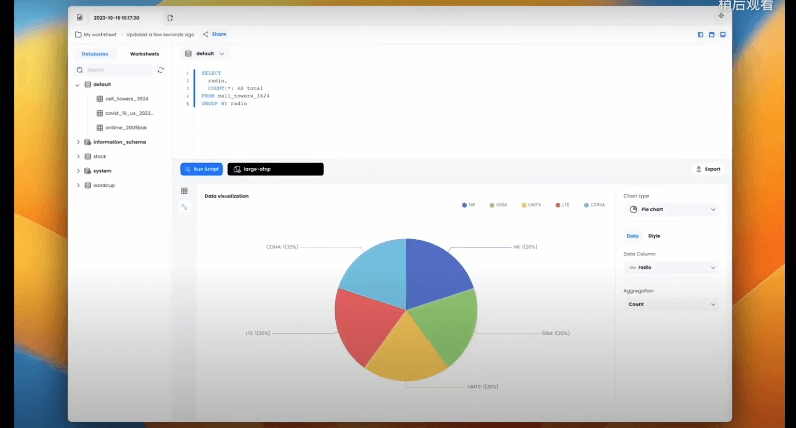Image resolution: width=796 pixels, height=428 pixels.
Task: Open the table results view icon
Action: (184, 190)
